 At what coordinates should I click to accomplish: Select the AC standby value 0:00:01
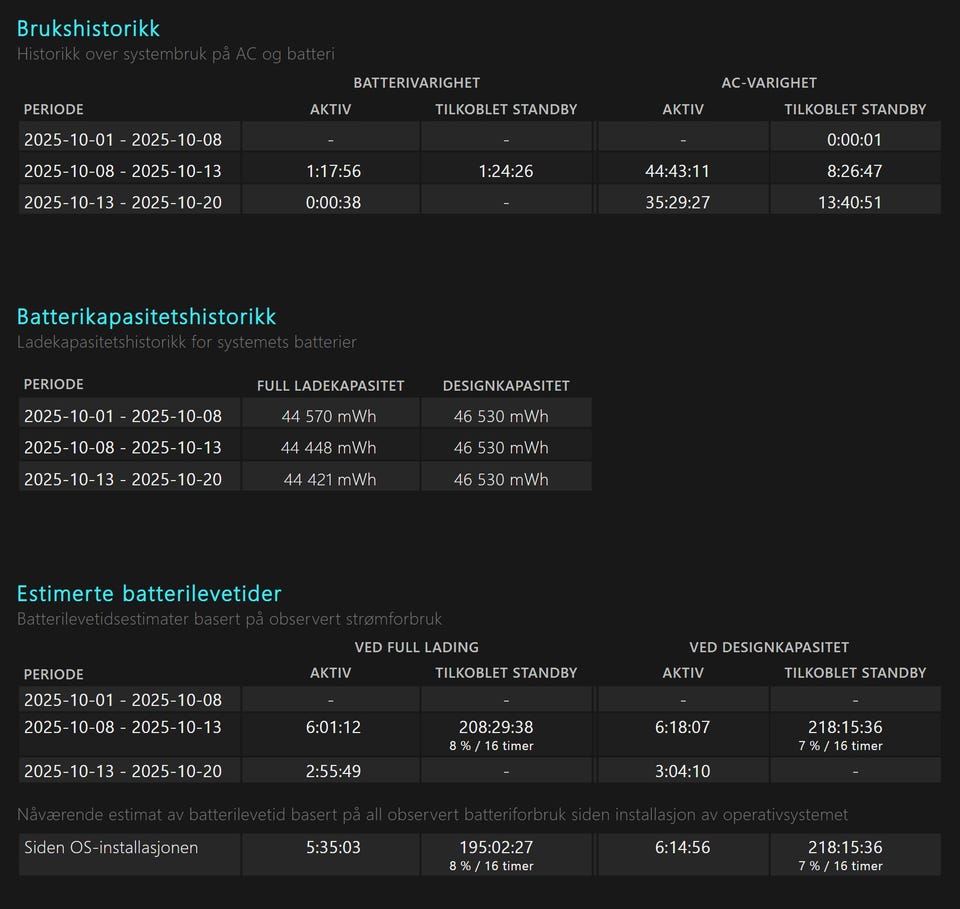[854, 140]
